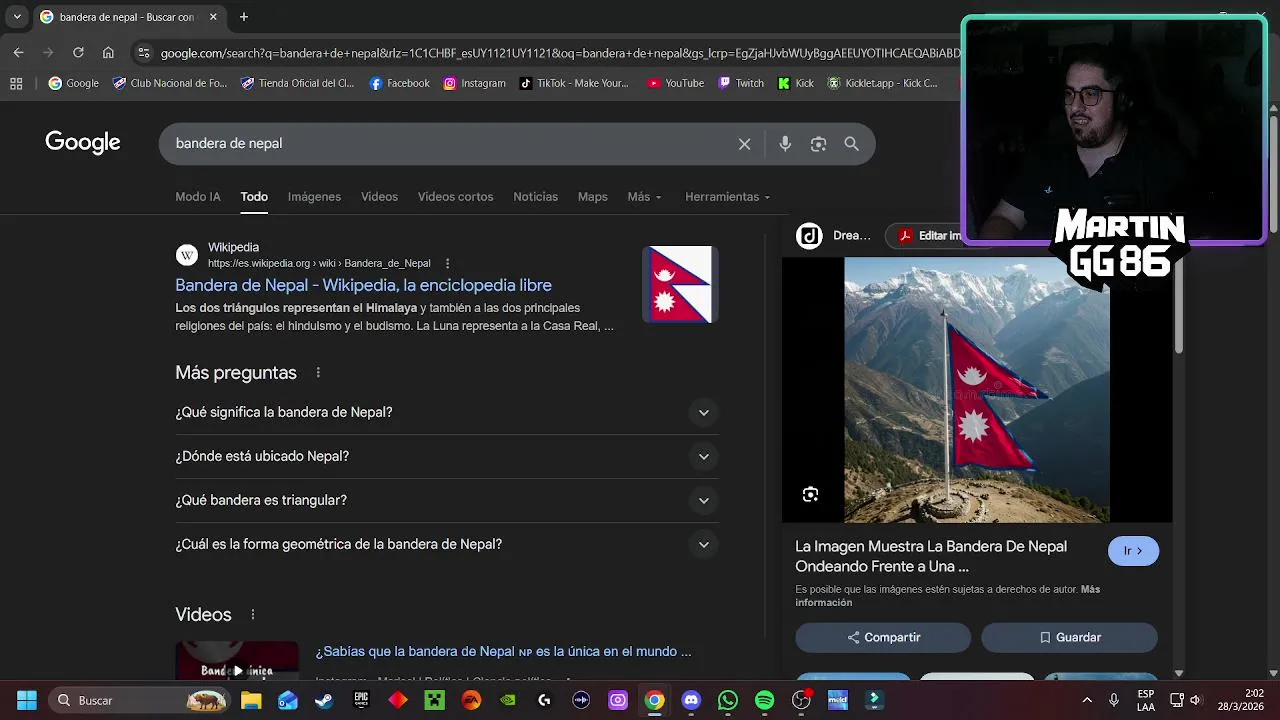Click the Compartir button
The image size is (1280, 720).
[x=883, y=637]
